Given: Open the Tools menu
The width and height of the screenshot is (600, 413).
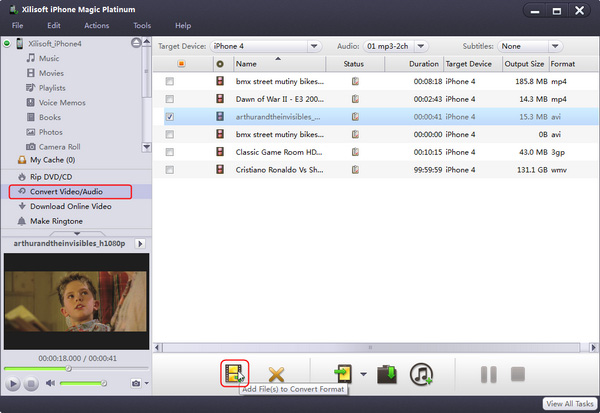Looking at the screenshot, I should tap(142, 25).
